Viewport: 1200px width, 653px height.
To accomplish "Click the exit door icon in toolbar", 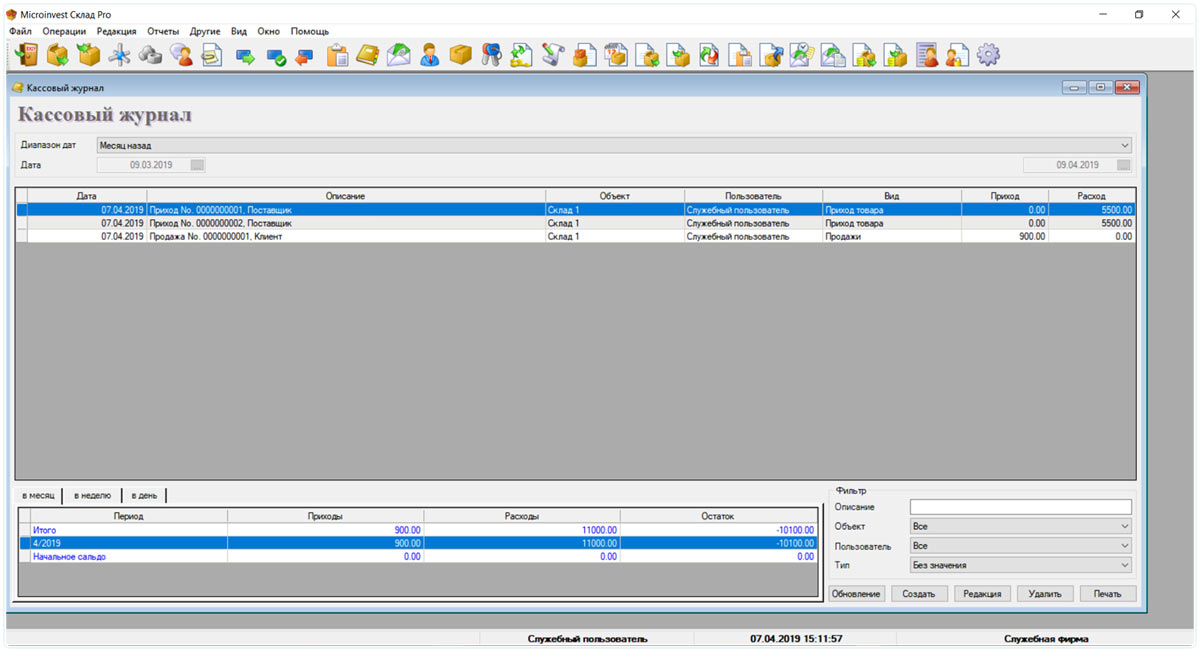I will click(x=27, y=55).
